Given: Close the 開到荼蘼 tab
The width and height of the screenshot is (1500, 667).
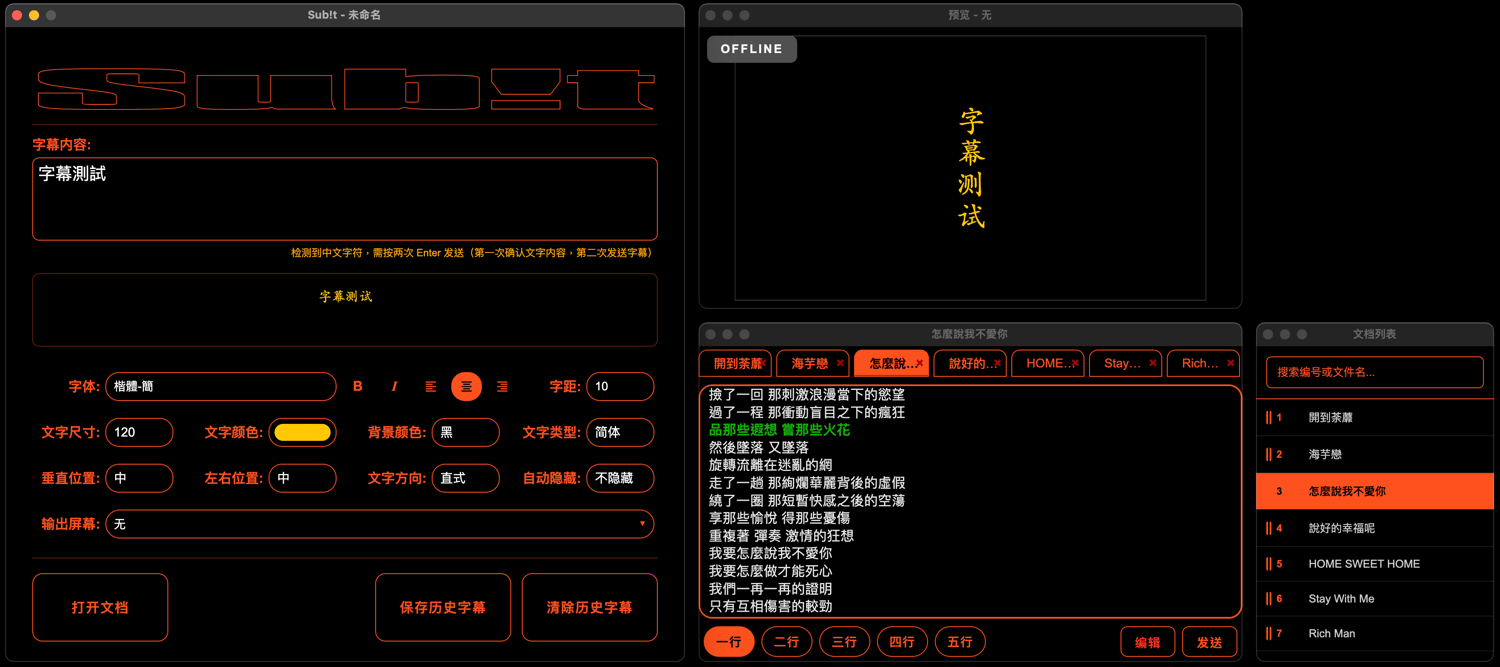Looking at the screenshot, I should 765,364.
